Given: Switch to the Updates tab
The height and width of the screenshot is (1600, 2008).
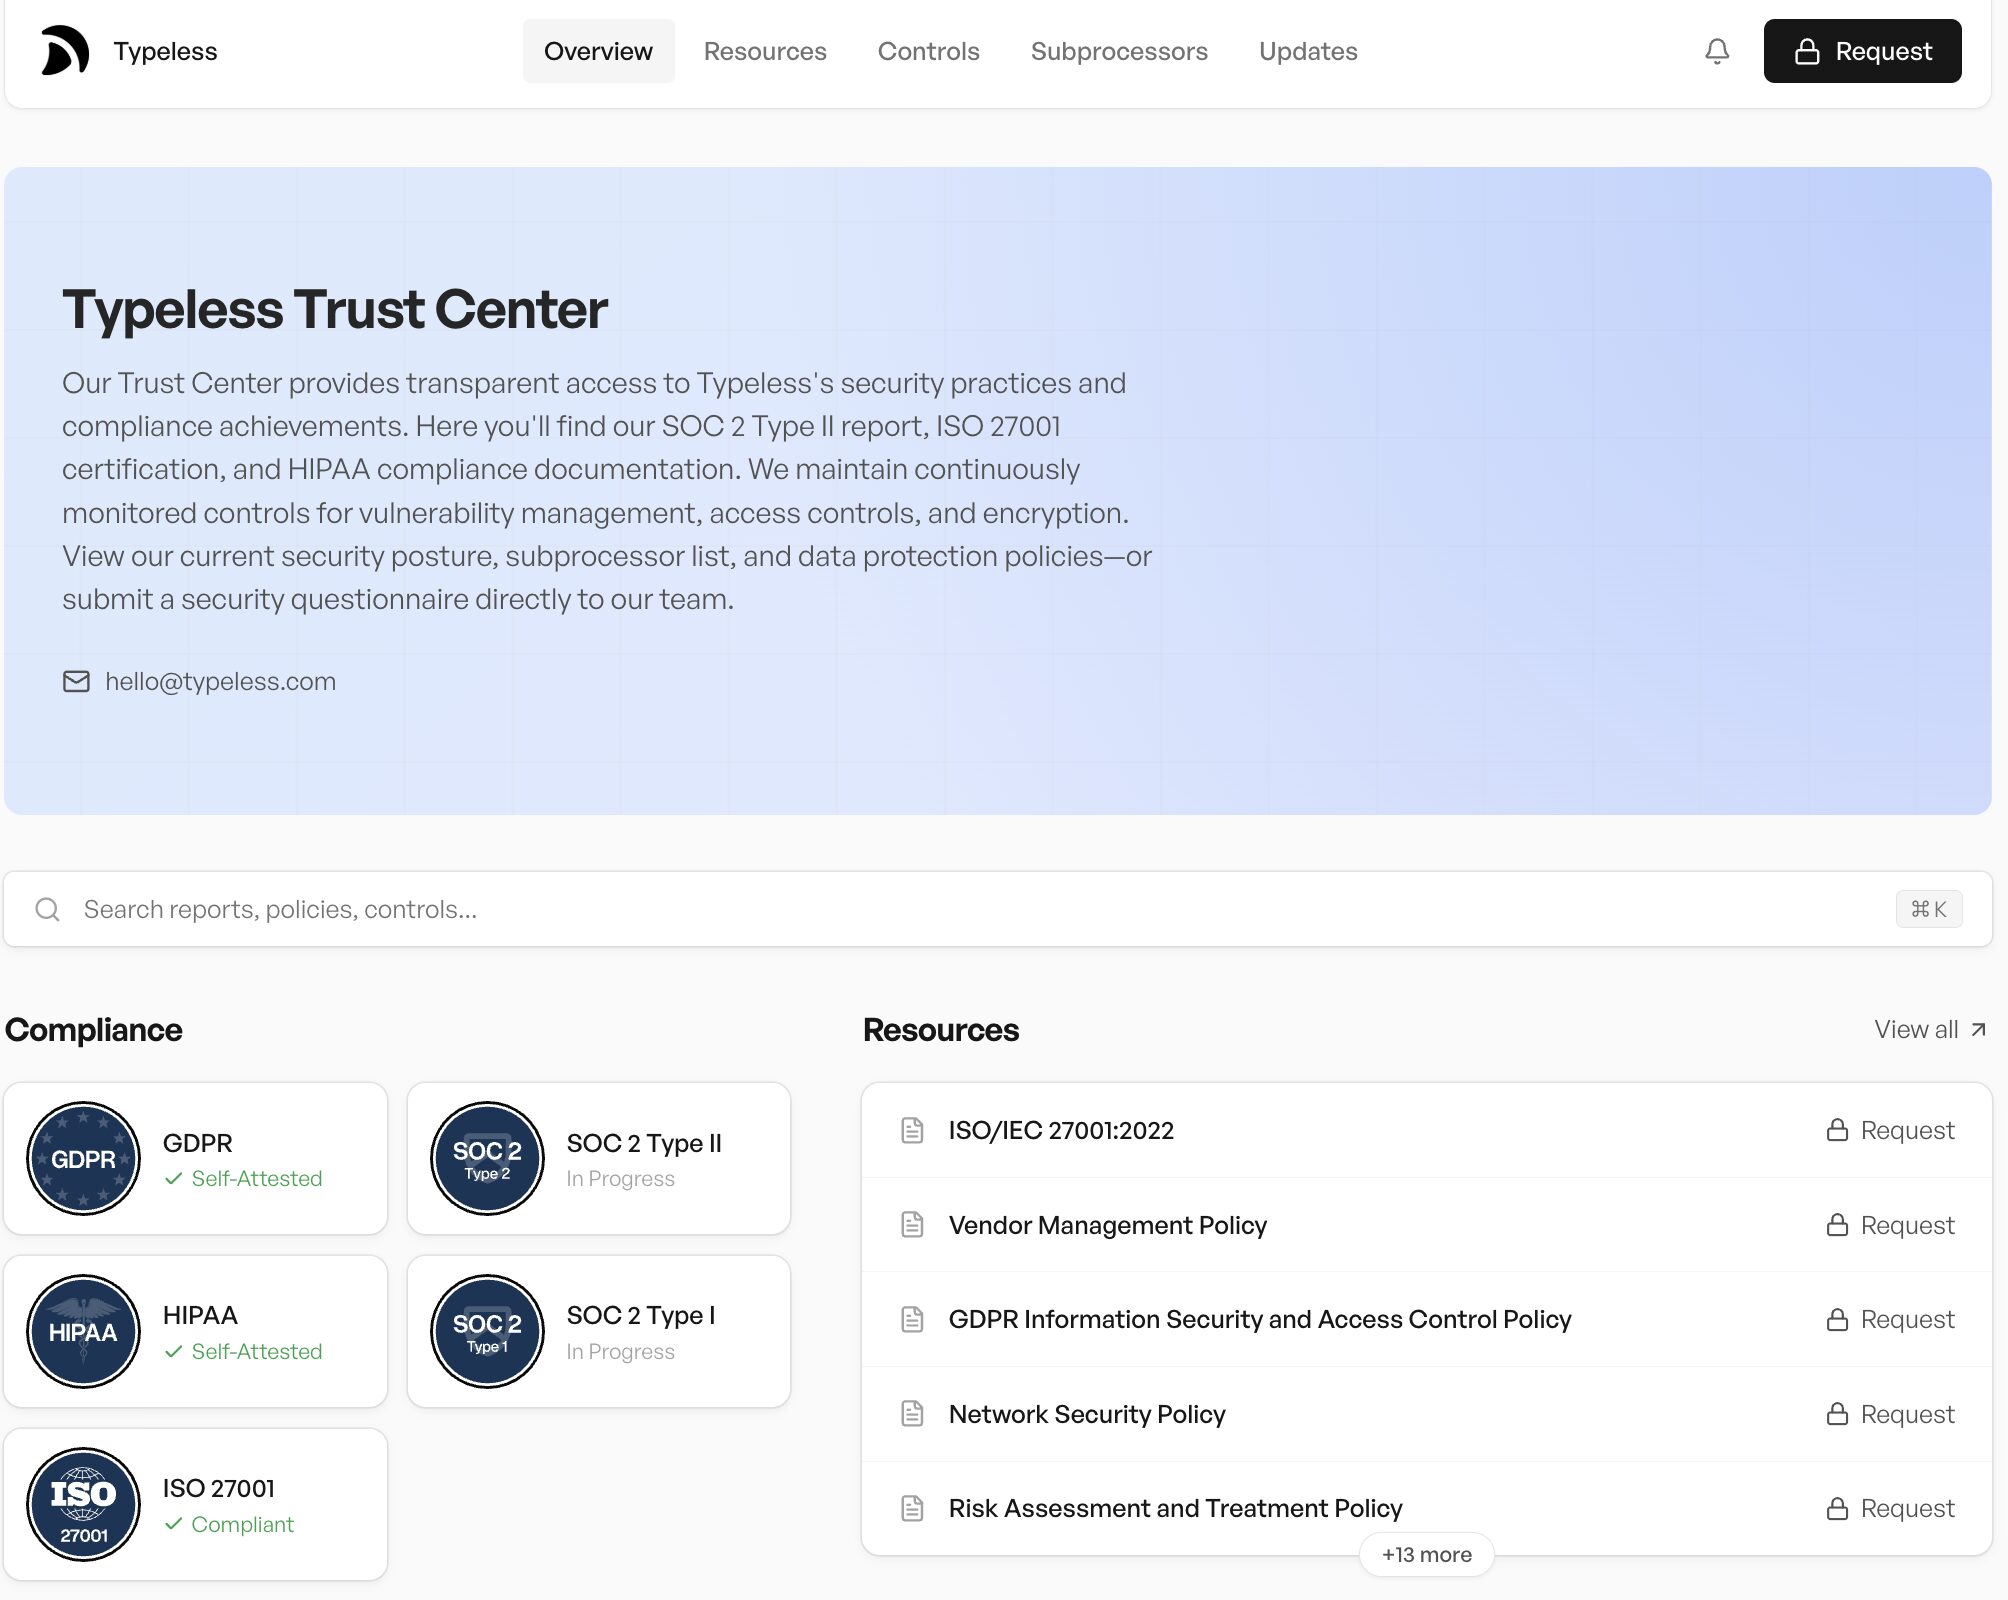Looking at the screenshot, I should pos(1308,51).
